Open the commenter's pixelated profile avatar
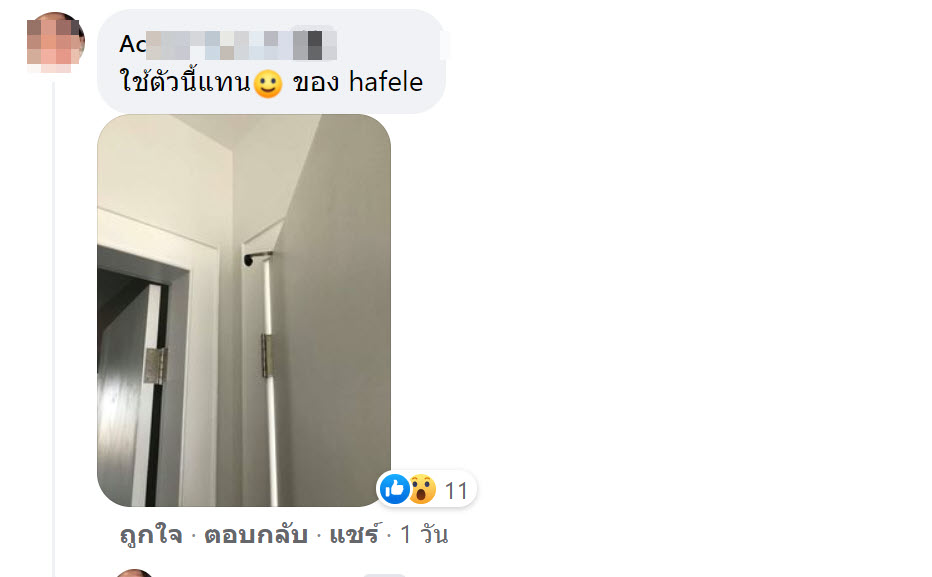 [x=55, y=43]
